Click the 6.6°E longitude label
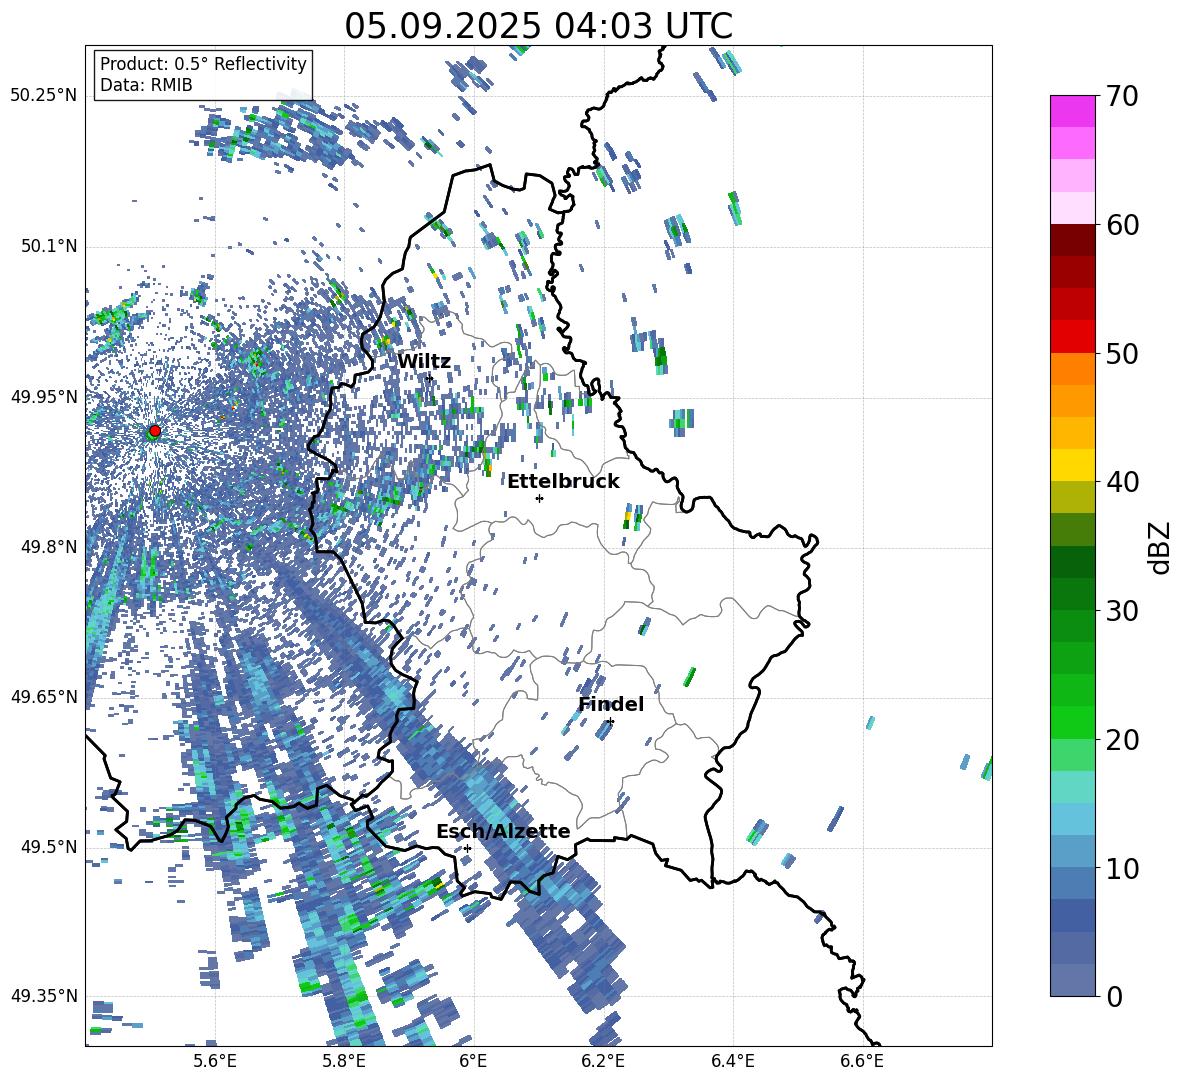1184x1081 pixels. pos(862,1061)
